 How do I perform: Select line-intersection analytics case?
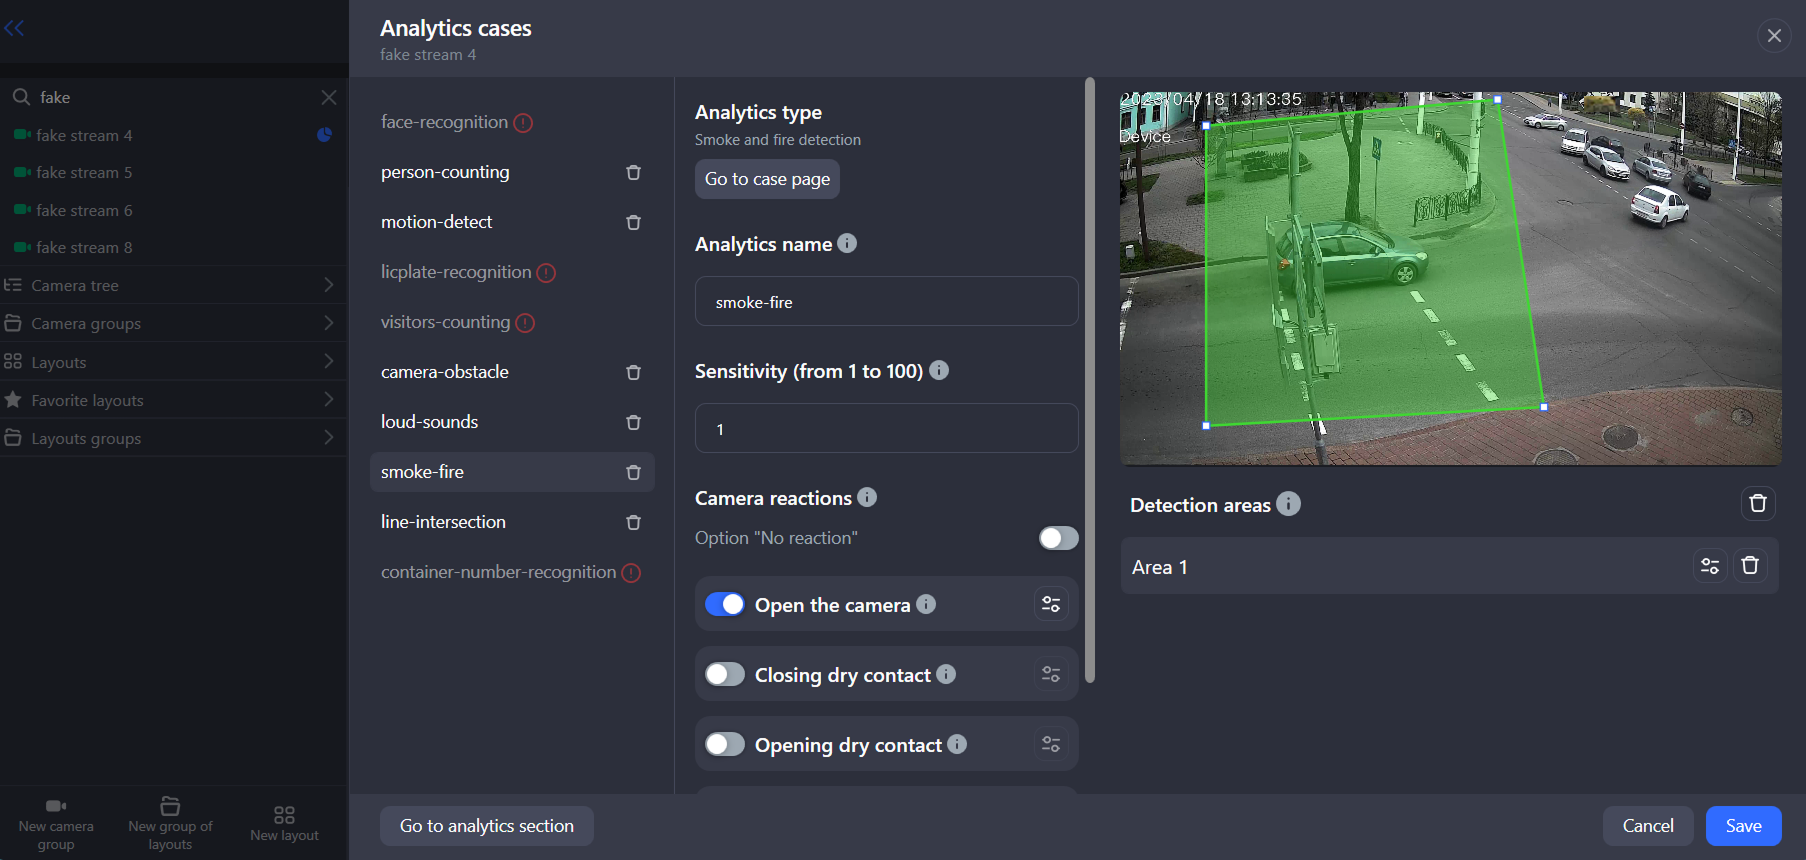coord(443,522)
